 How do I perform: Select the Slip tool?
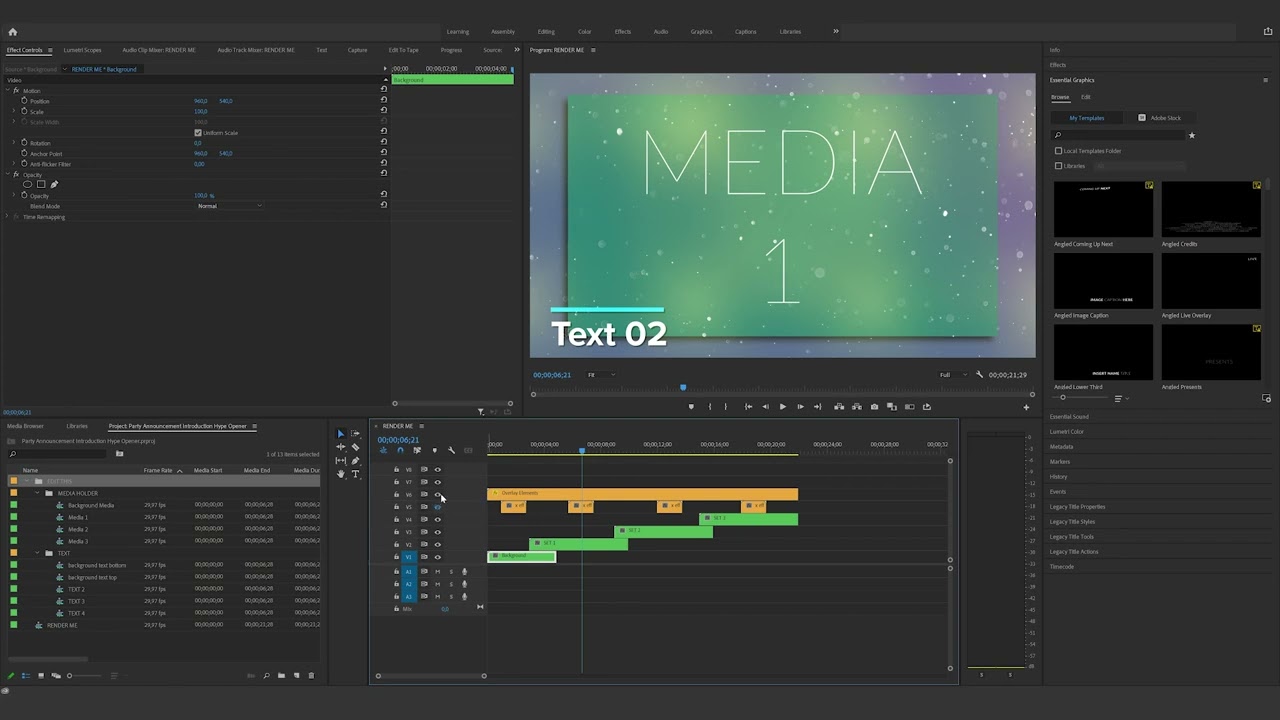click(340, 461)
